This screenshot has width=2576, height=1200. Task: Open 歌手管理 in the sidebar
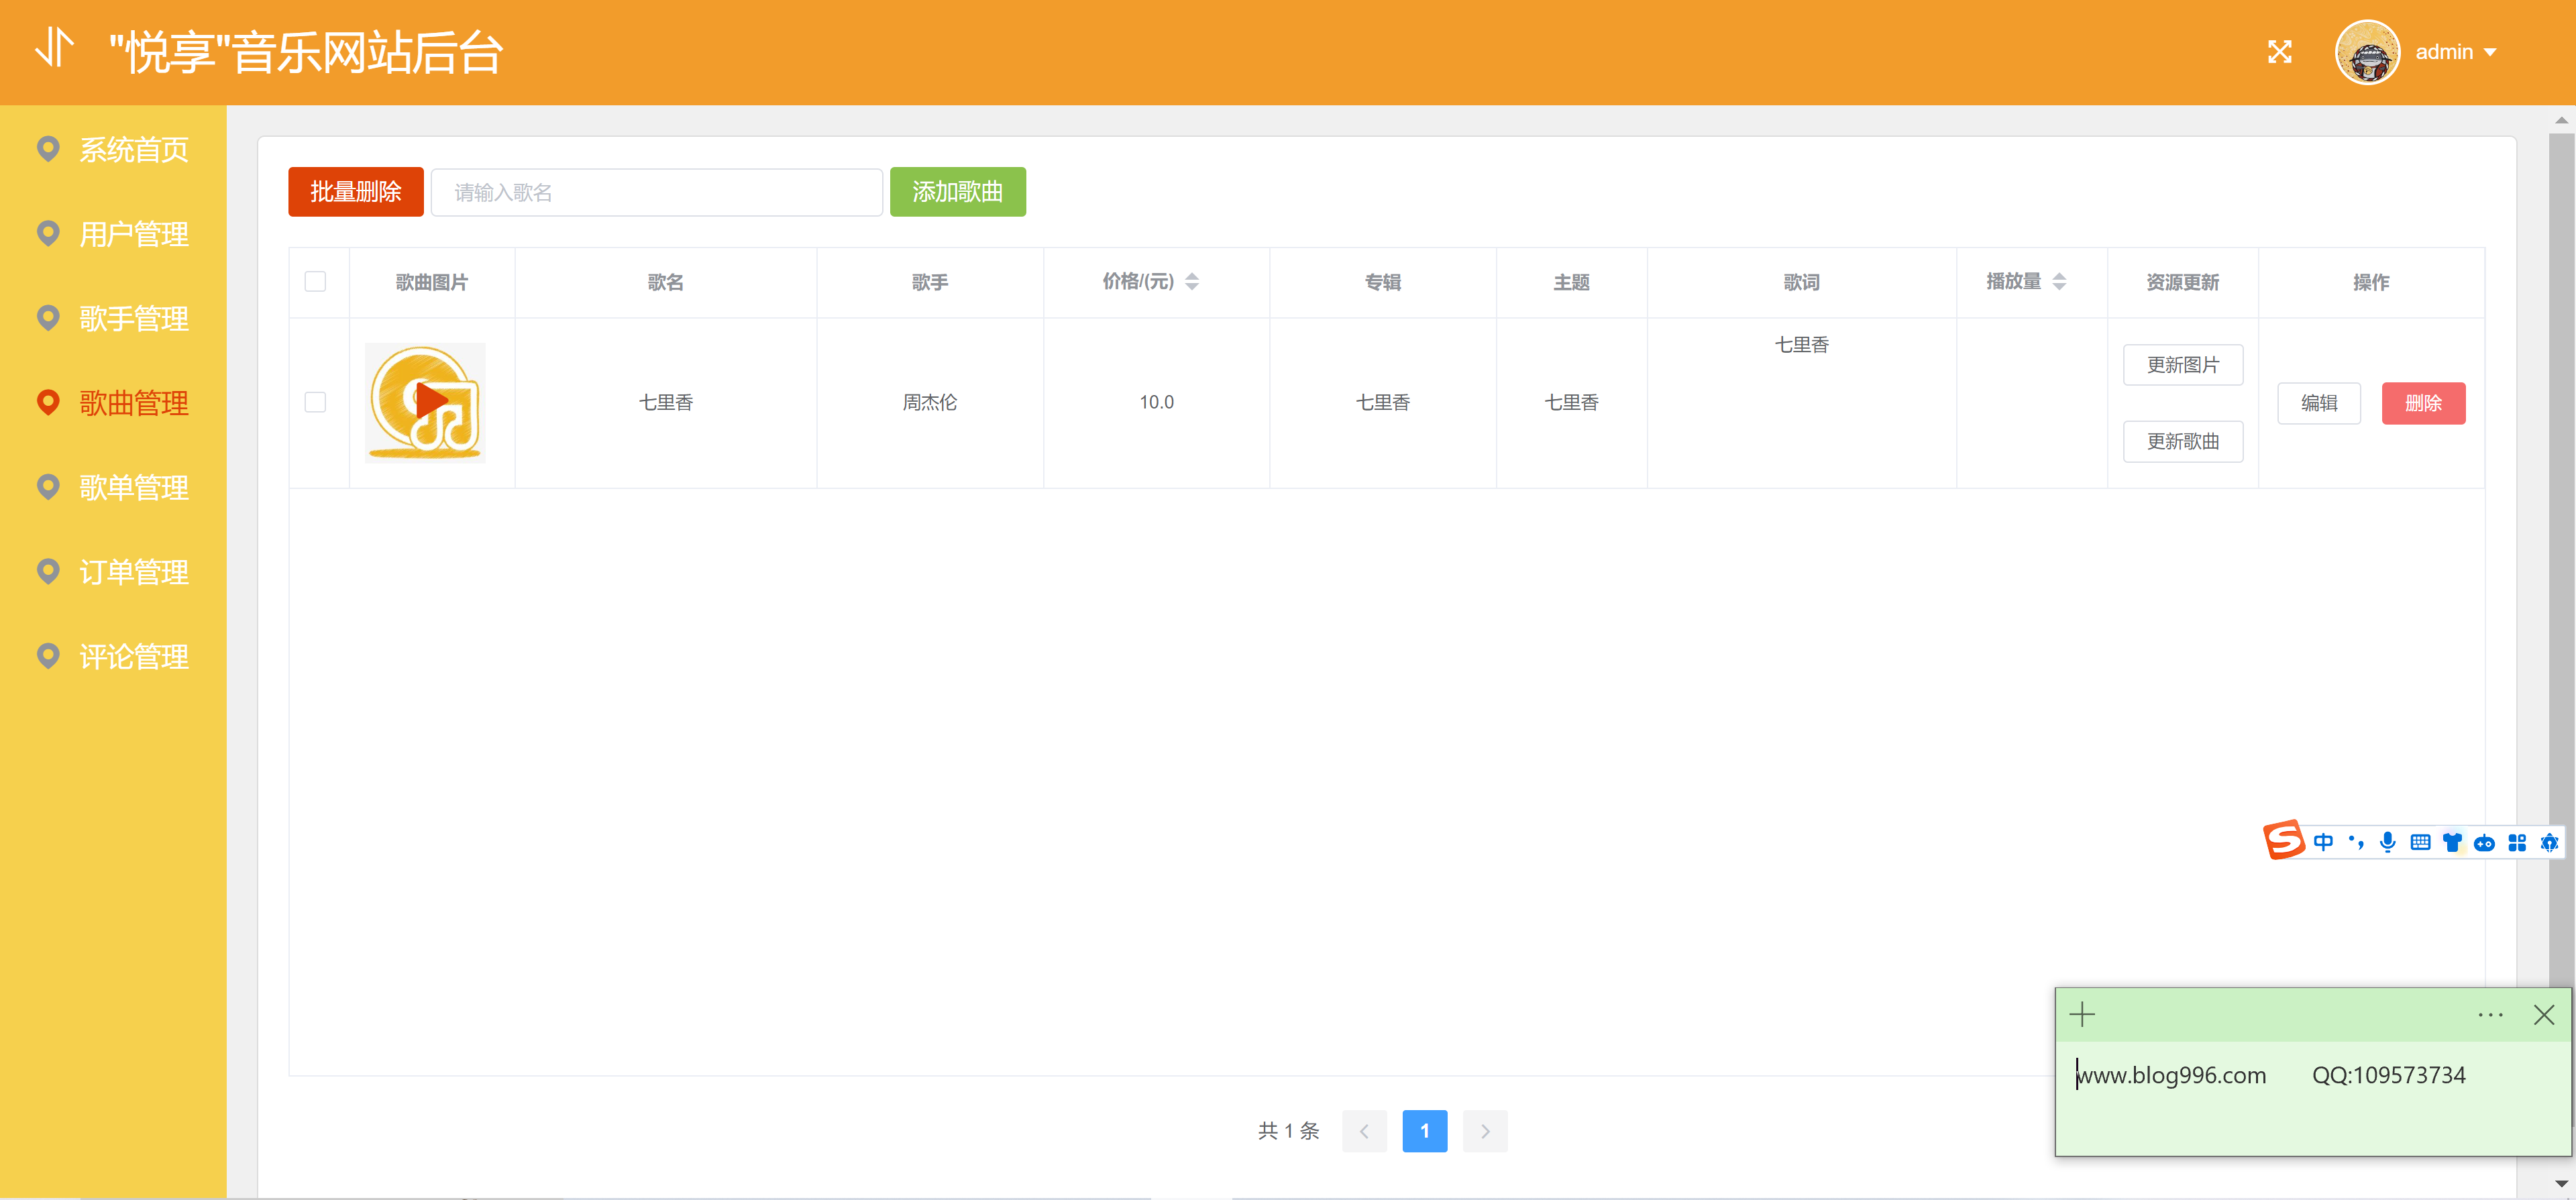(133, 319)
